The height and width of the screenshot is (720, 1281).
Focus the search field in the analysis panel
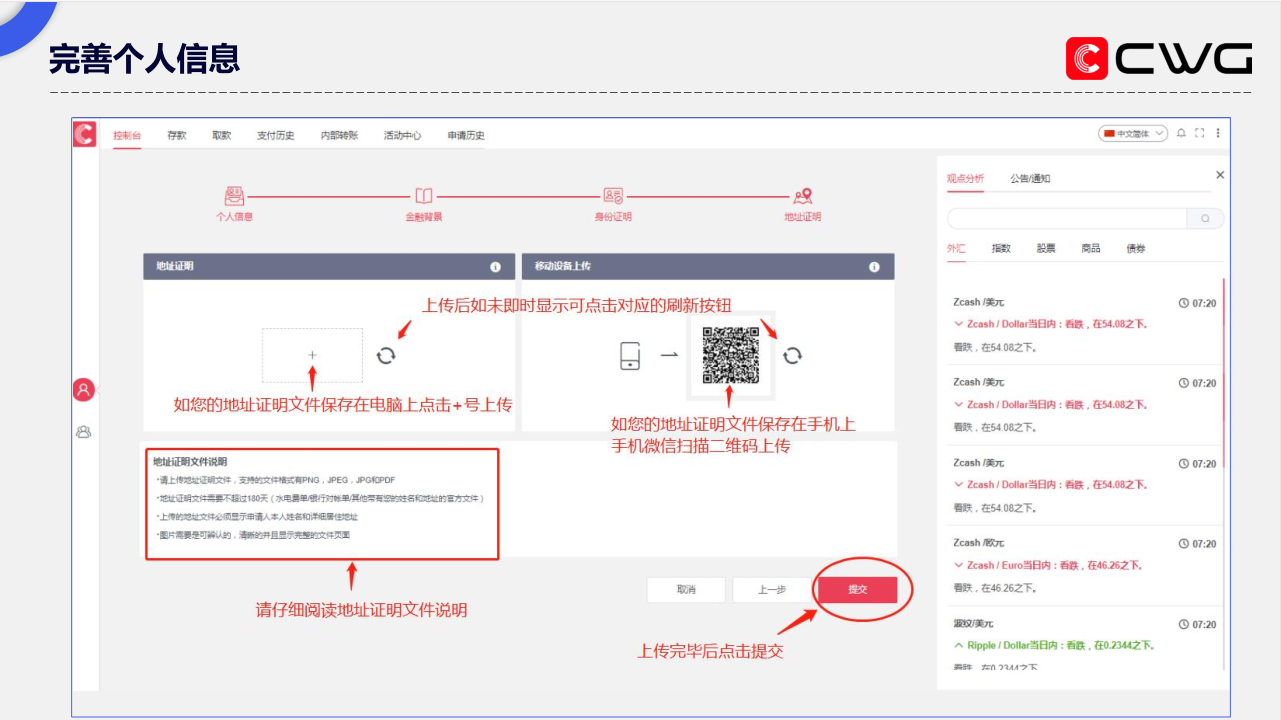click(1066, 218)
